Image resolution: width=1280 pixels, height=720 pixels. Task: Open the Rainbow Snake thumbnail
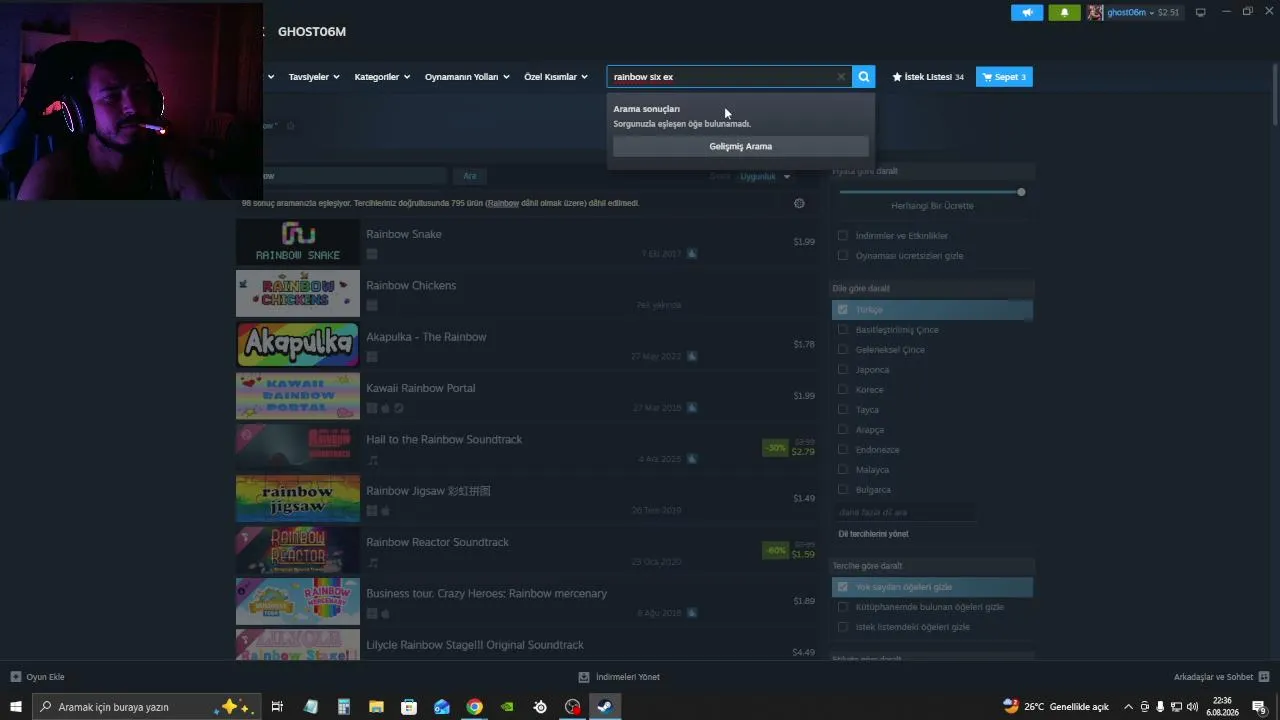[x=298, y=242]
